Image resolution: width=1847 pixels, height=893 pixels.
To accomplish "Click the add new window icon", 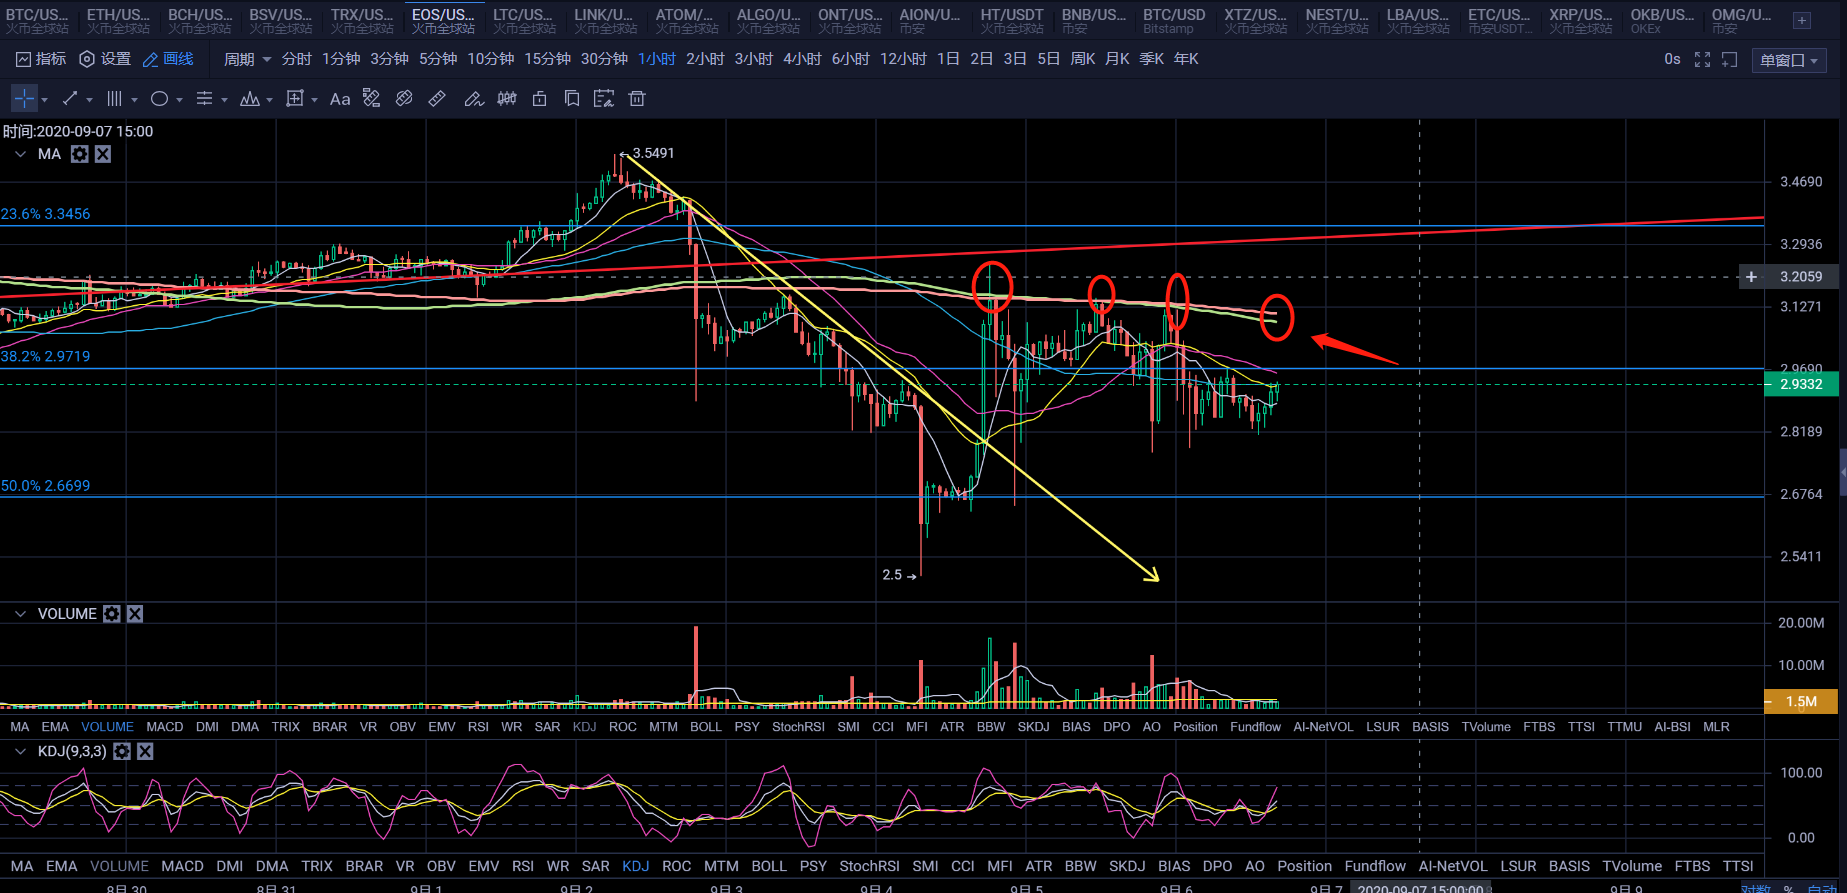I will (1729, 60).
